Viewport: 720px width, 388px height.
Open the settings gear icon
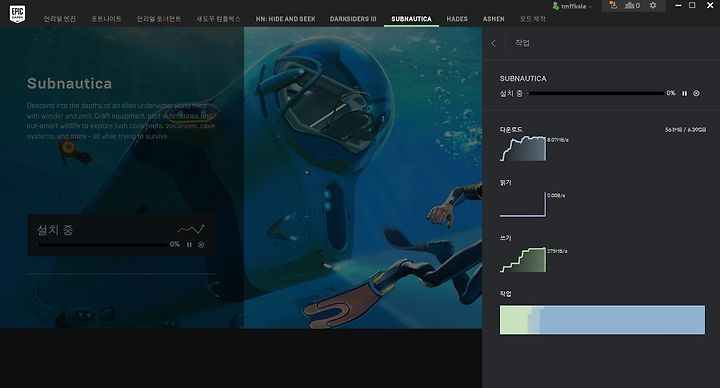coord(653,6)
